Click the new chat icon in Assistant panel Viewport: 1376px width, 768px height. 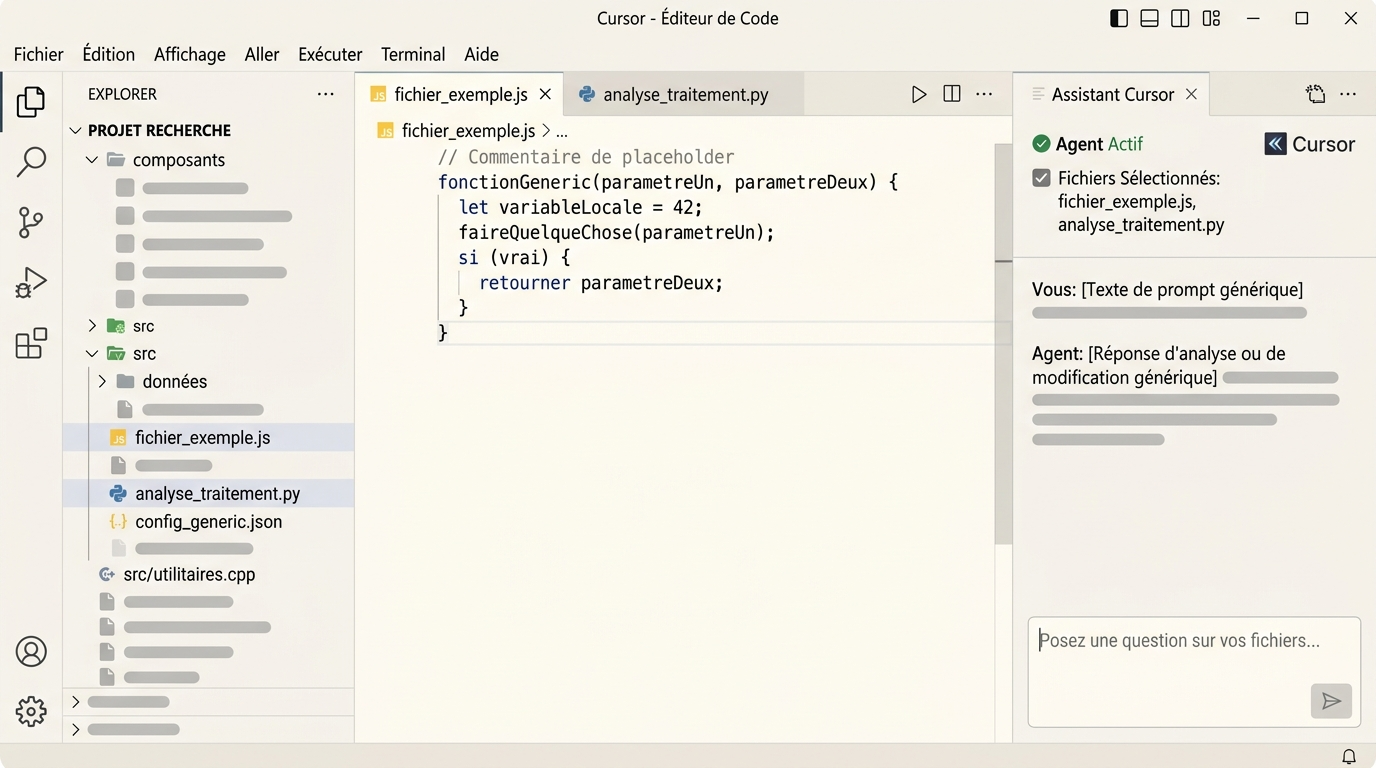click(1315, 94)
